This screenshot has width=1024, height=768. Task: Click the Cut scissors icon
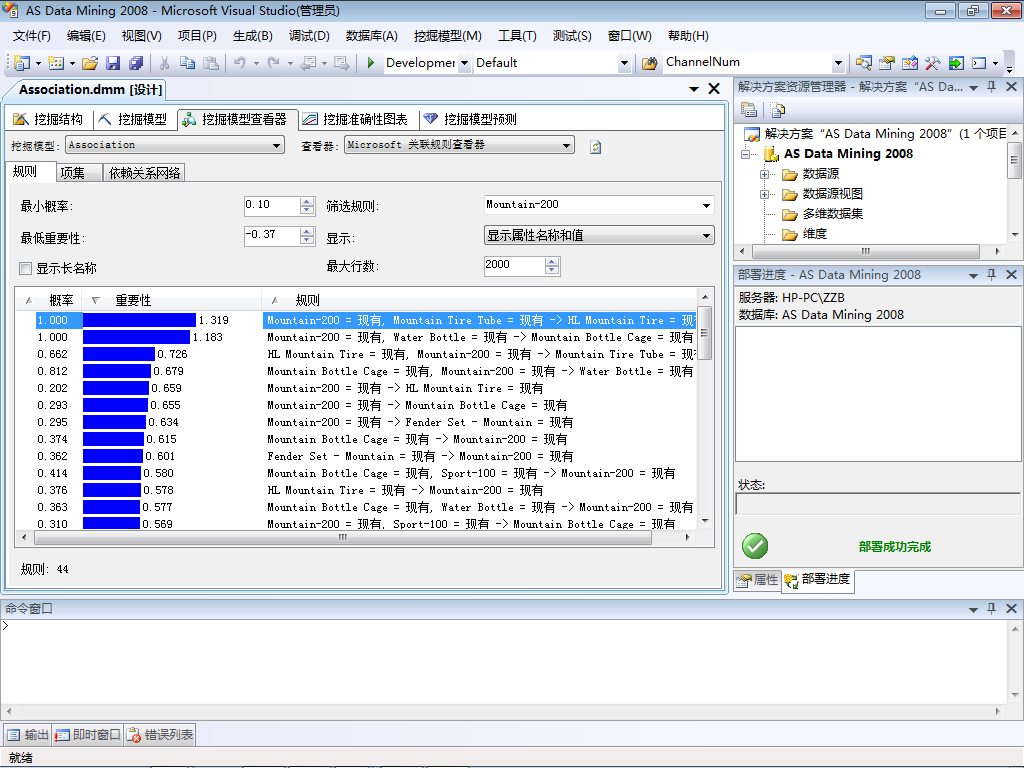click(165, 63)
